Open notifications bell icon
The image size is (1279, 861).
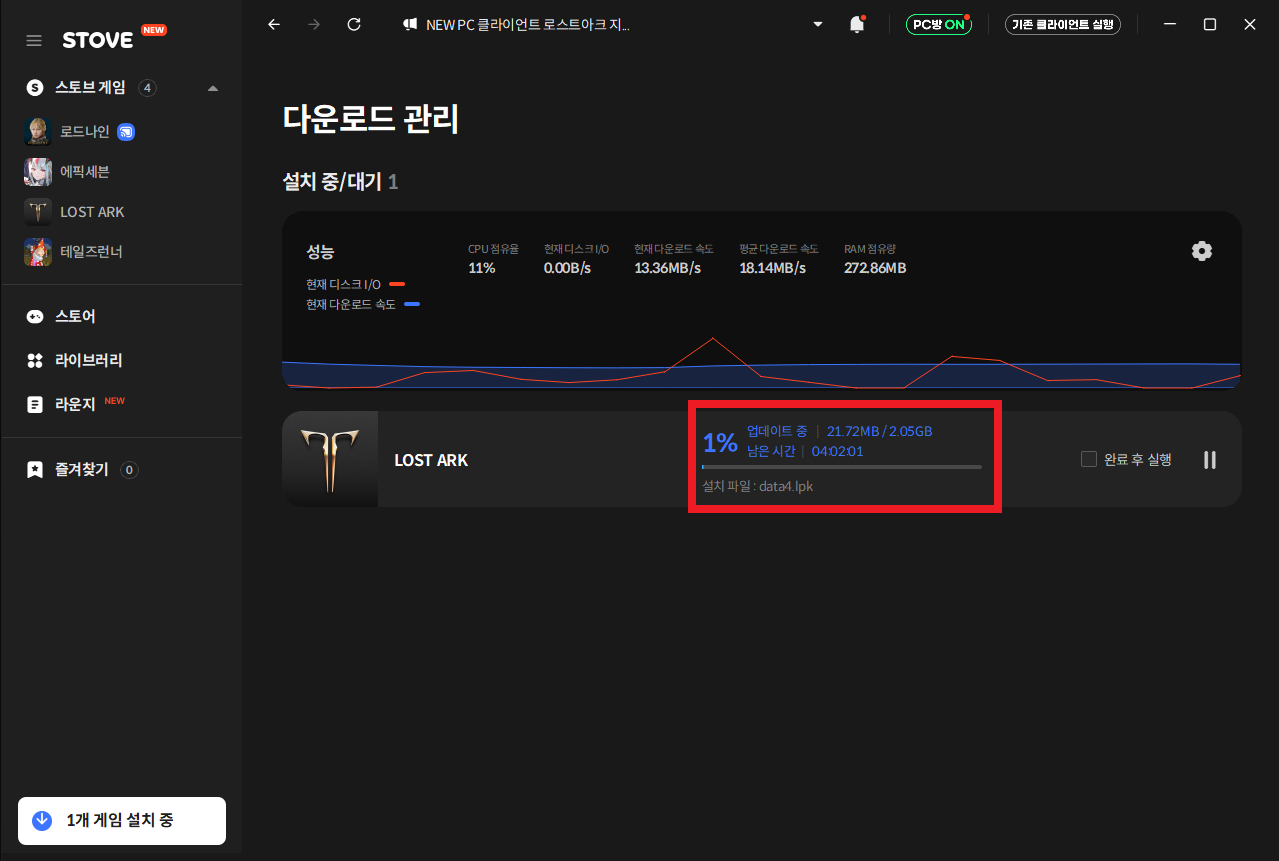[x=857, y=24]
